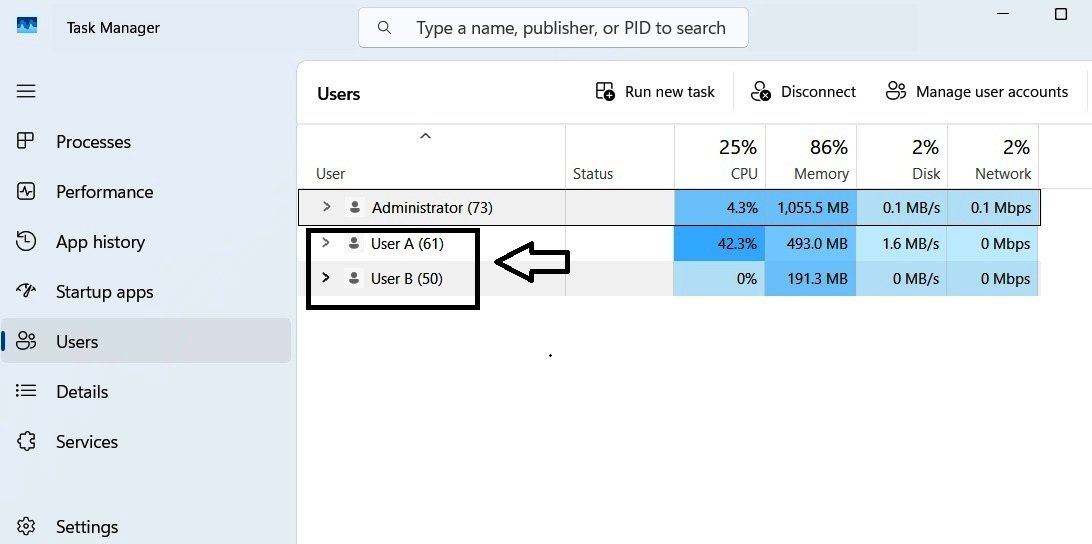This screenshot has width=1092, height=544.
Task: Expand the Administrator user row
Action: [326, 207]
